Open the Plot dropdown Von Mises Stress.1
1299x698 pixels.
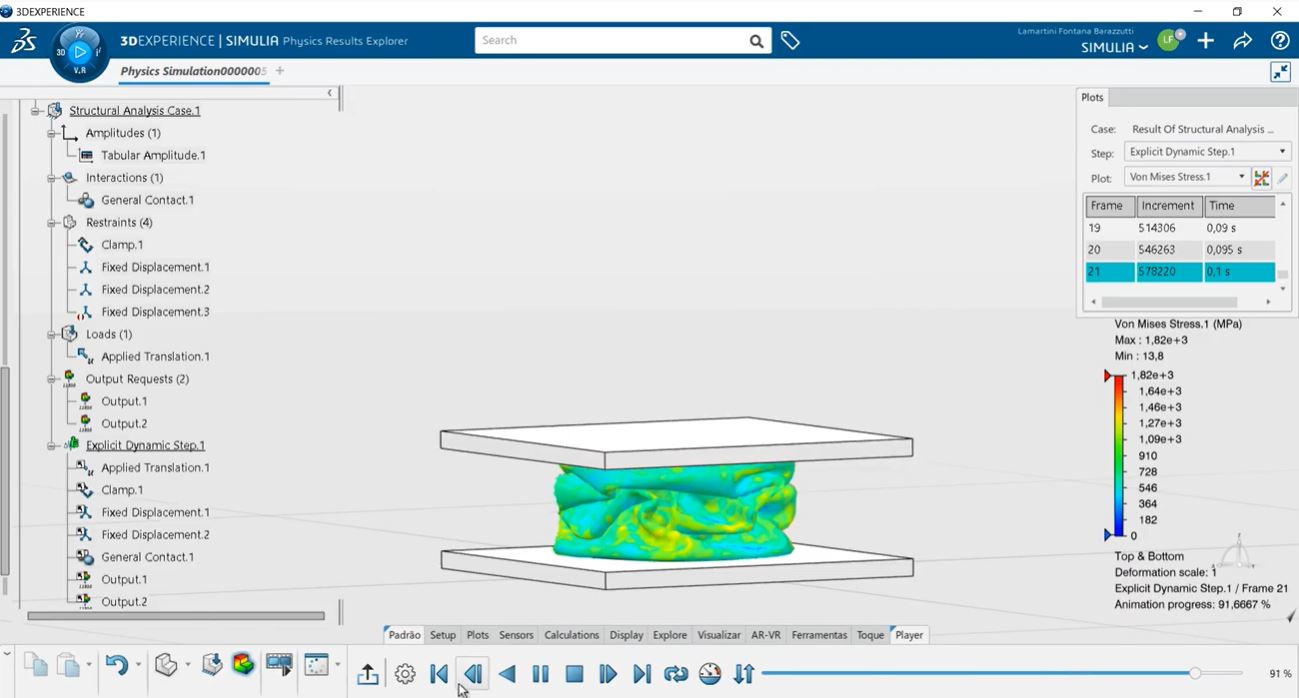point(1186,177)
